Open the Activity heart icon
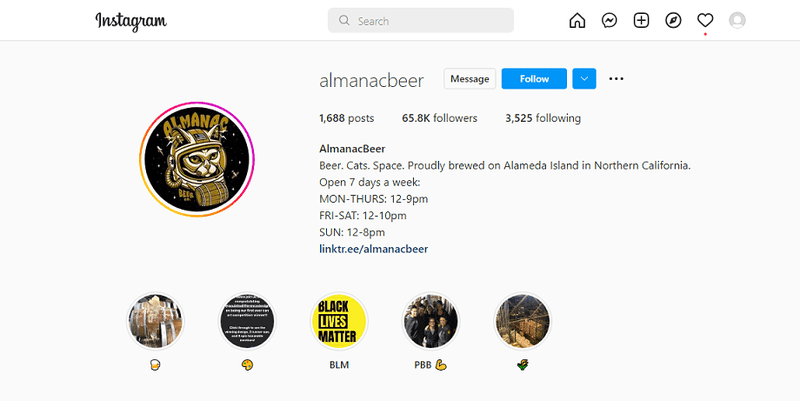The width and height of the screenshot is (800, 401). click(705, 20)
